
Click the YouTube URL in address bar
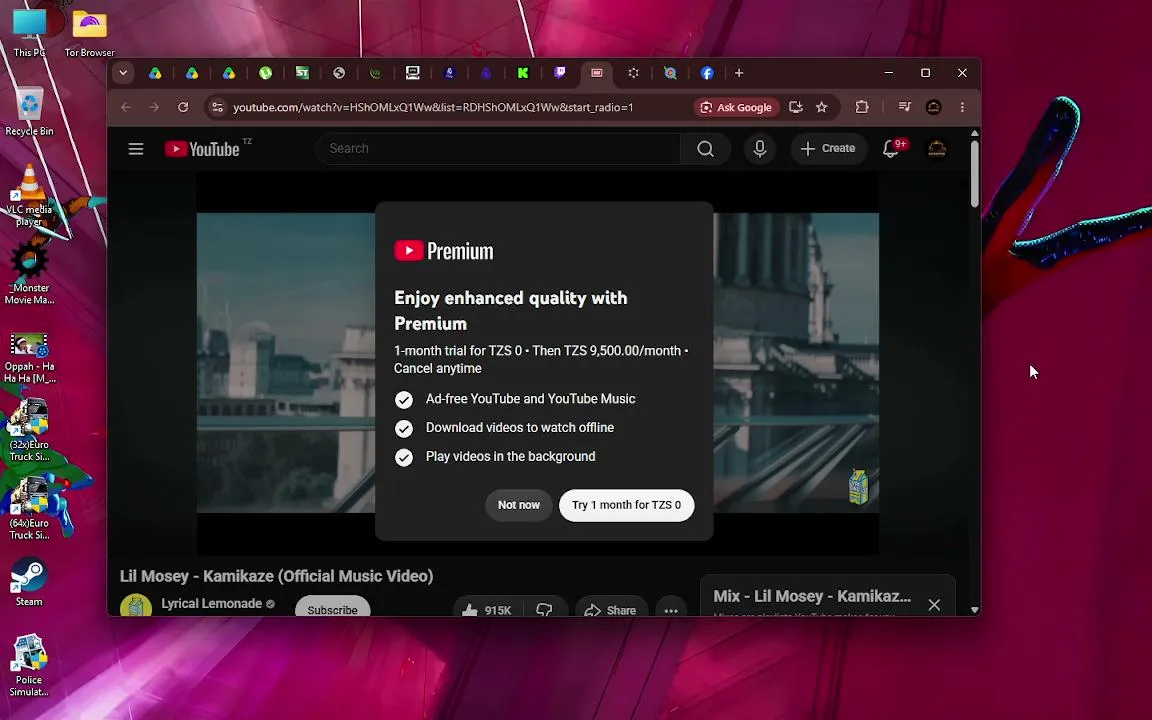tap(433, 107)
